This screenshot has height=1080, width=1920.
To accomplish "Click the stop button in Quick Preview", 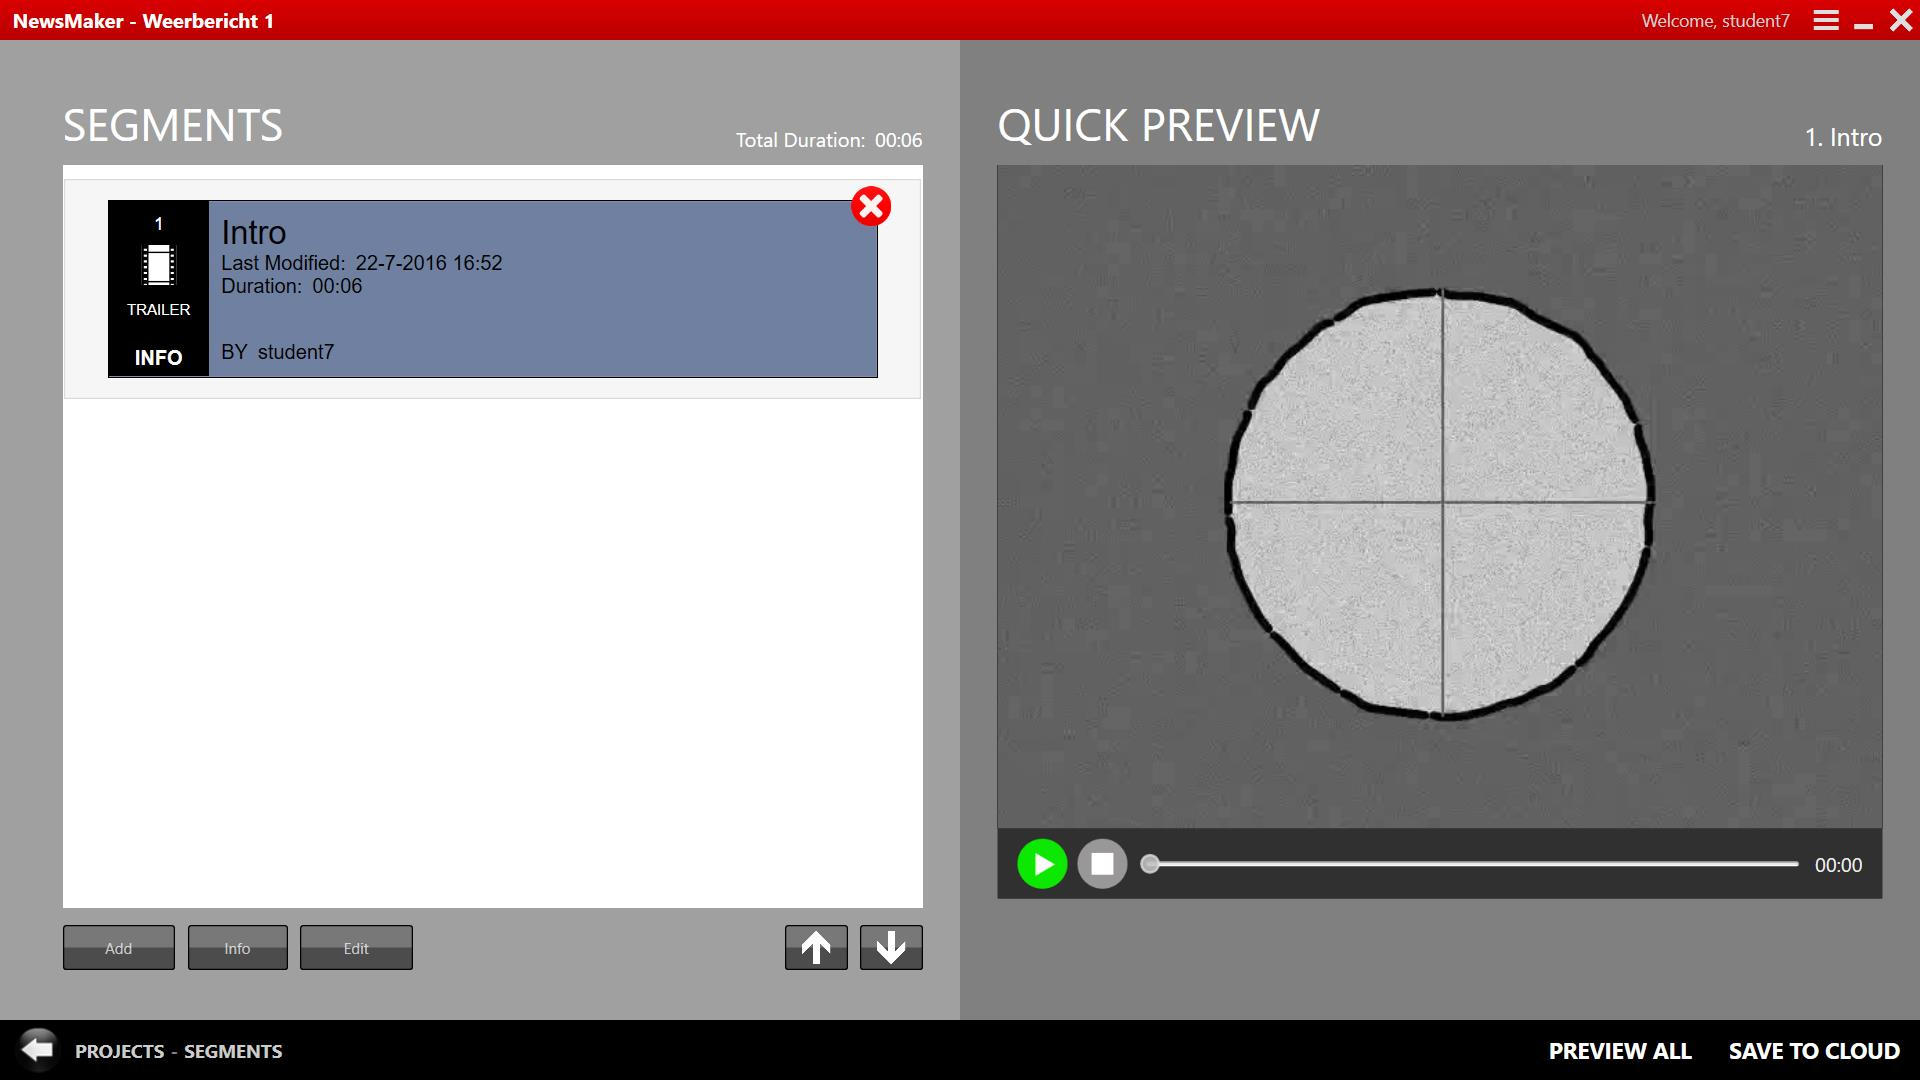I will [1102, 864].
